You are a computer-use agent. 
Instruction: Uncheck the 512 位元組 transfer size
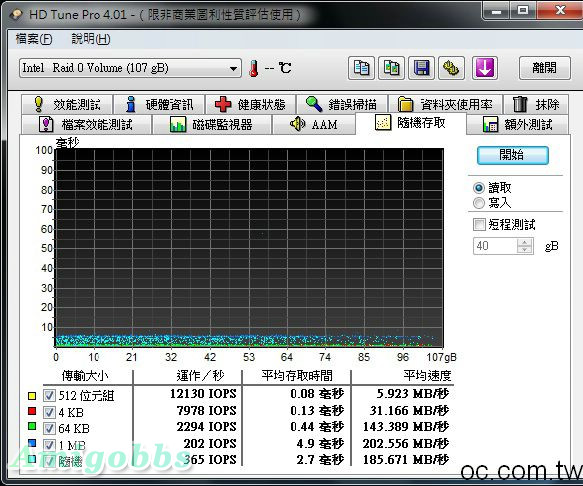click(x=49, y=395)
